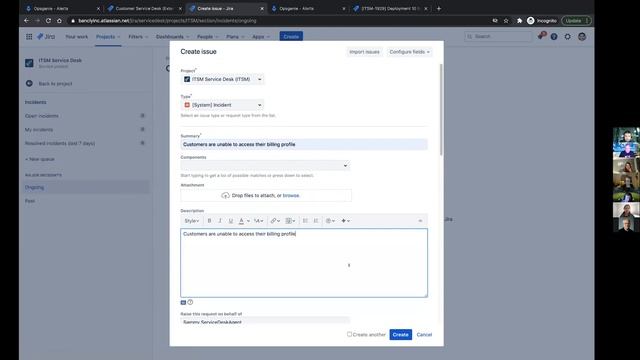Switch to the ITSM Deployment browser tab
Viewport: 640px width, 360px height.
tap(391, 8)
